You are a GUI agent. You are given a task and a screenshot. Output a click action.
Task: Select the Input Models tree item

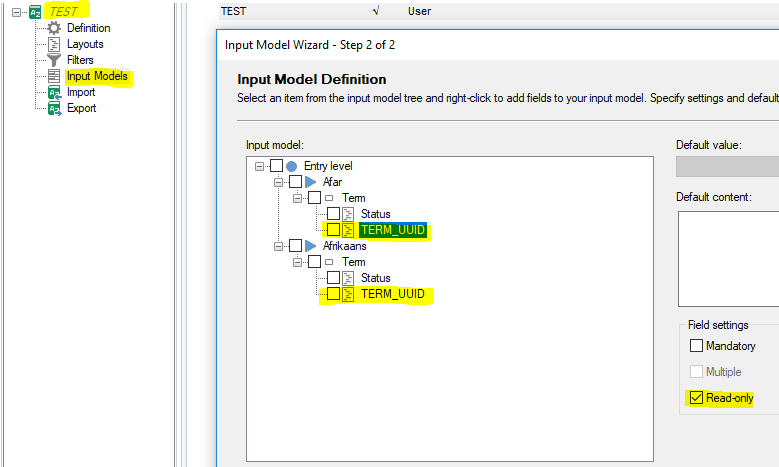tap(97, 76)
